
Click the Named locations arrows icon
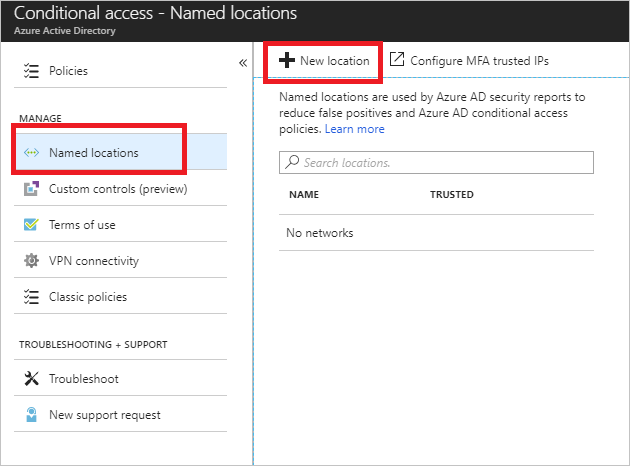tap(30, 153)
